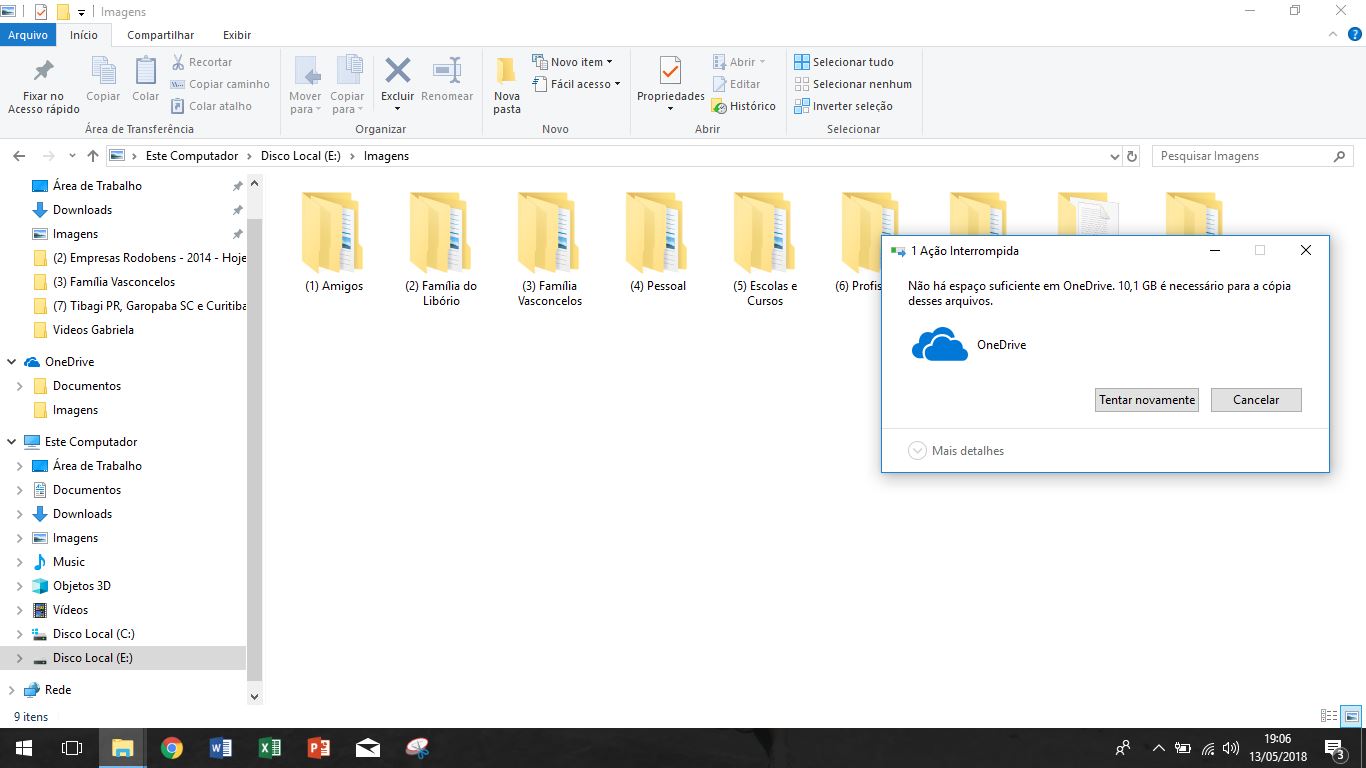Open Word from the taskbar
Viewport: 1366px width, 768px height.
(x=221, y=748)
